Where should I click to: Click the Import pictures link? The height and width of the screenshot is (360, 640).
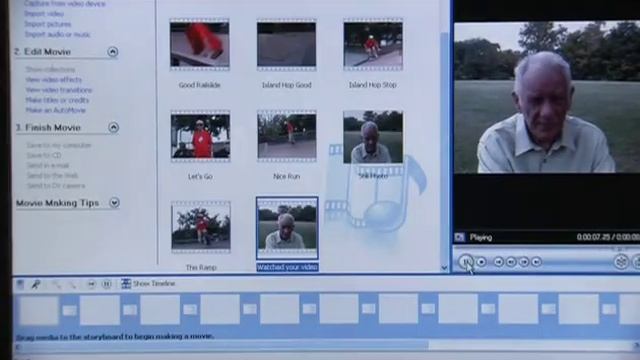pyautogui.click(x=47, y=24)
